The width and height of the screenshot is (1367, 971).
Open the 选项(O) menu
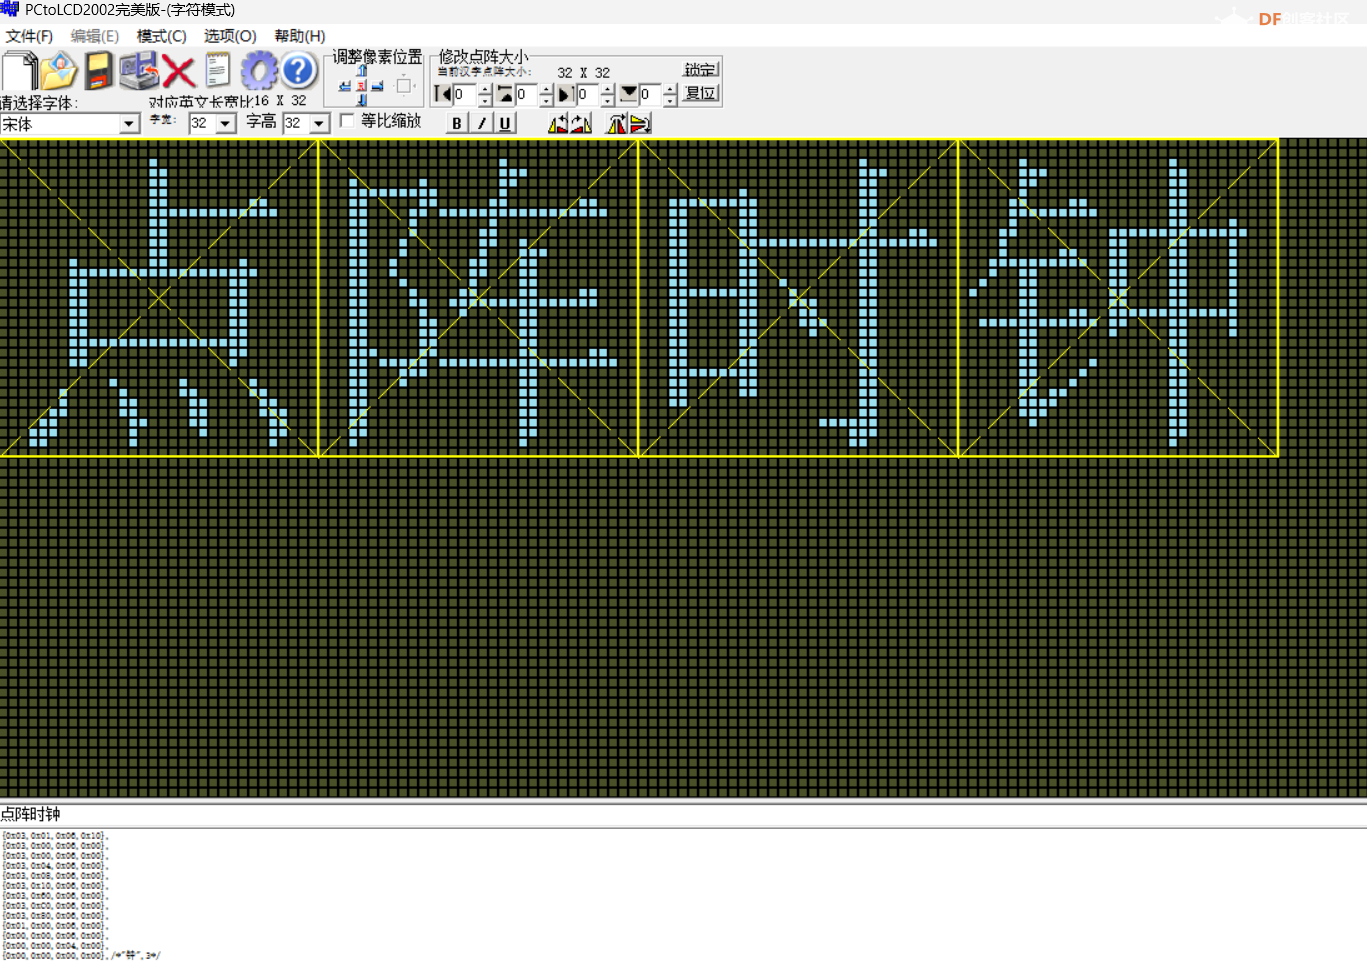click(x=230, y=36)
